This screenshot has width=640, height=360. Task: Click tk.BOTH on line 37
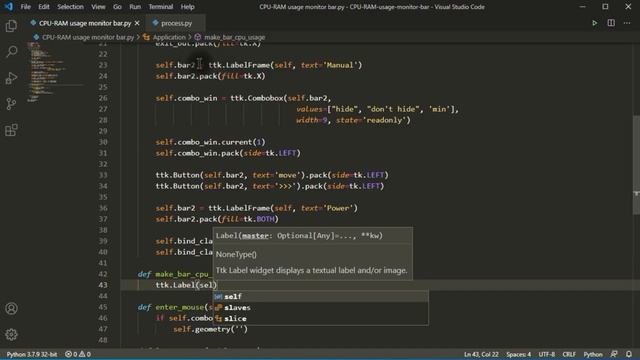[258, 219]
